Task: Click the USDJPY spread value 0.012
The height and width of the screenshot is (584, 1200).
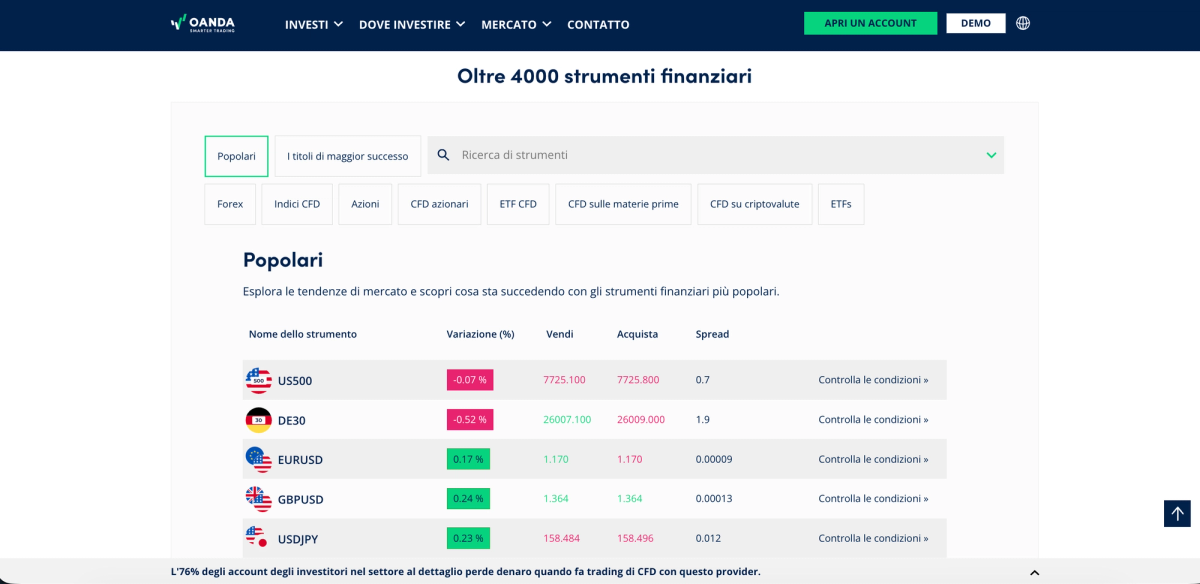Action: pyautogui.click(x=709, y=538)
